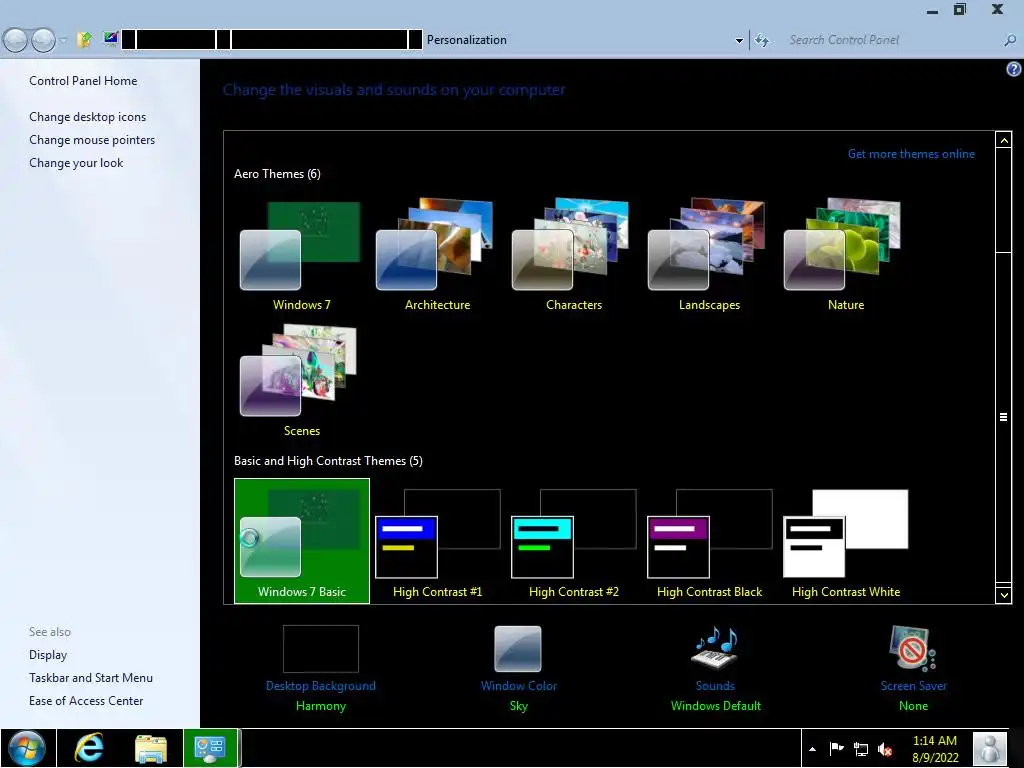Apply the Scenes theme

301,381
